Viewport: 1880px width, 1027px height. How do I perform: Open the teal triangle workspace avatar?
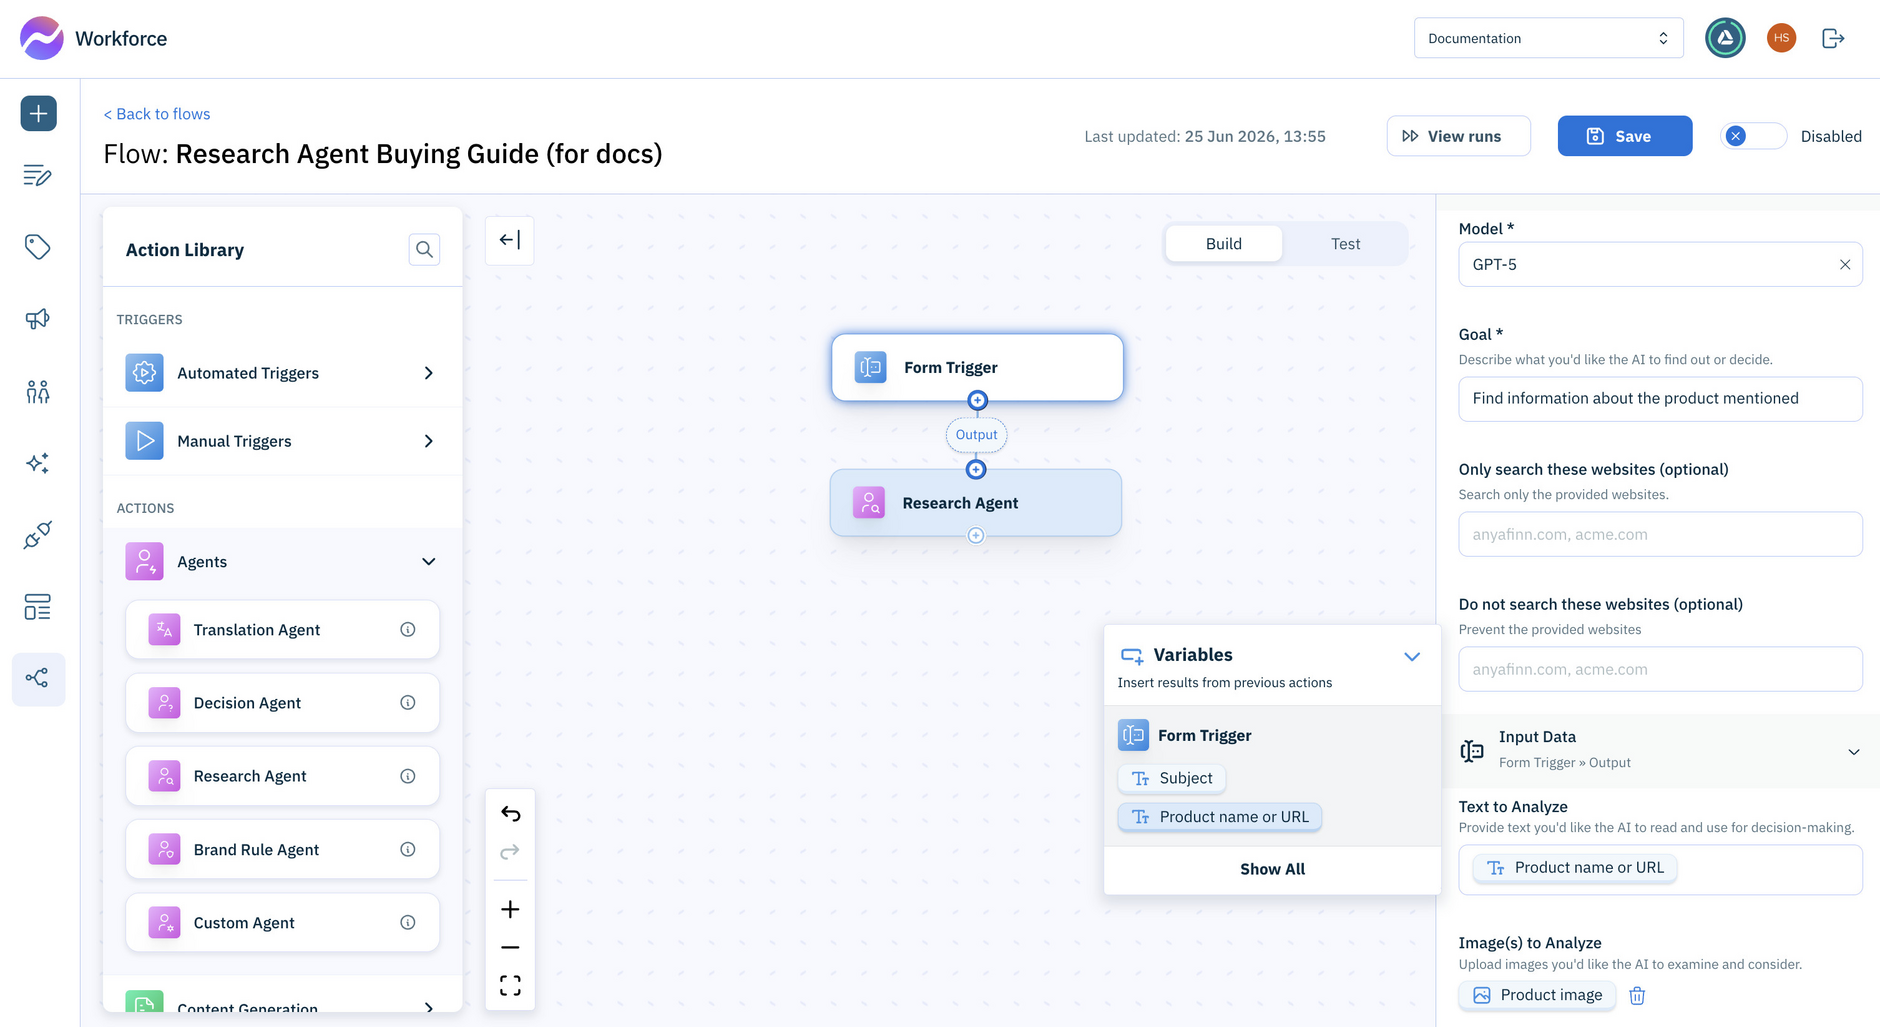[x=1725, y=38]
